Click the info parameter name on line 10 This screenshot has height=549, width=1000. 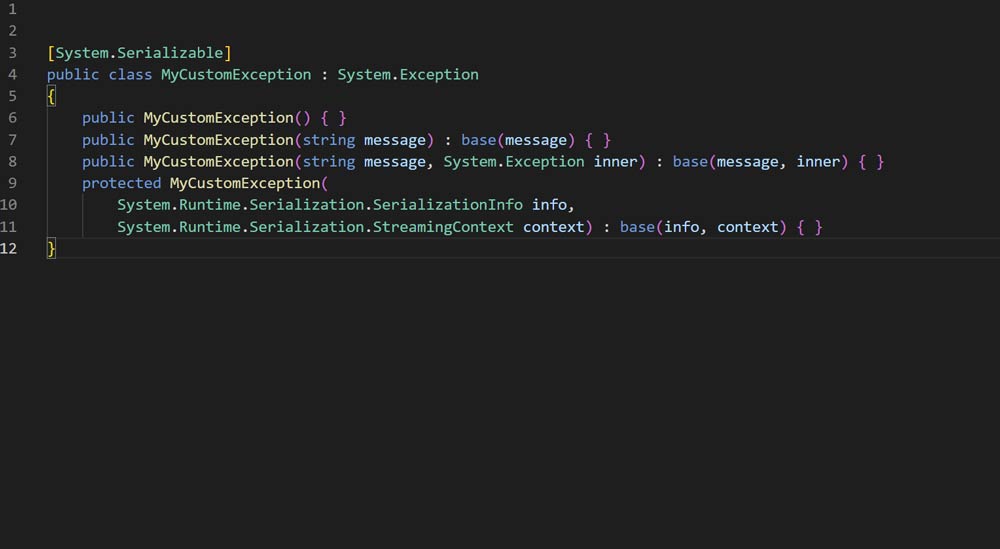(549, 205)
